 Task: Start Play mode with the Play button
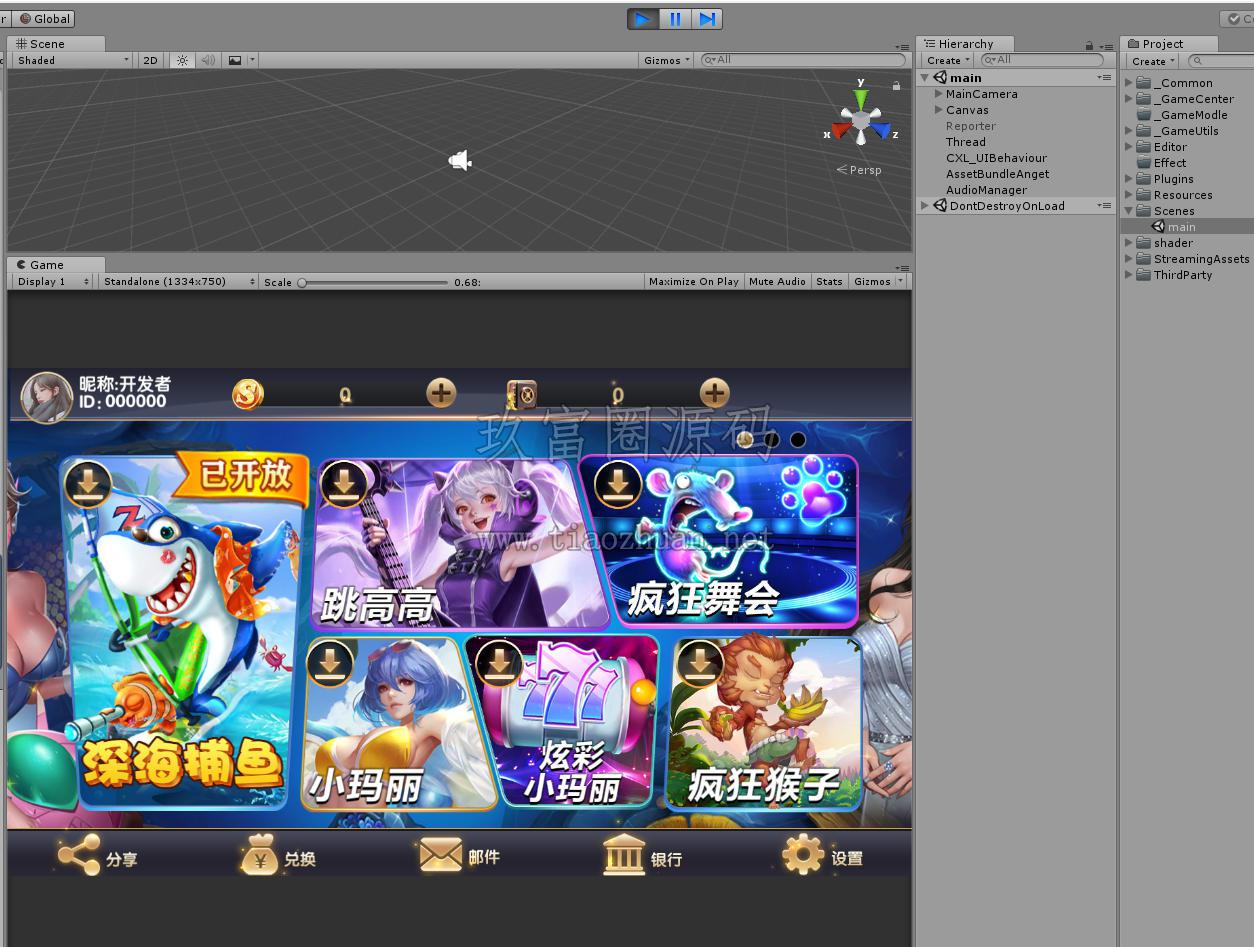[643, 19]
